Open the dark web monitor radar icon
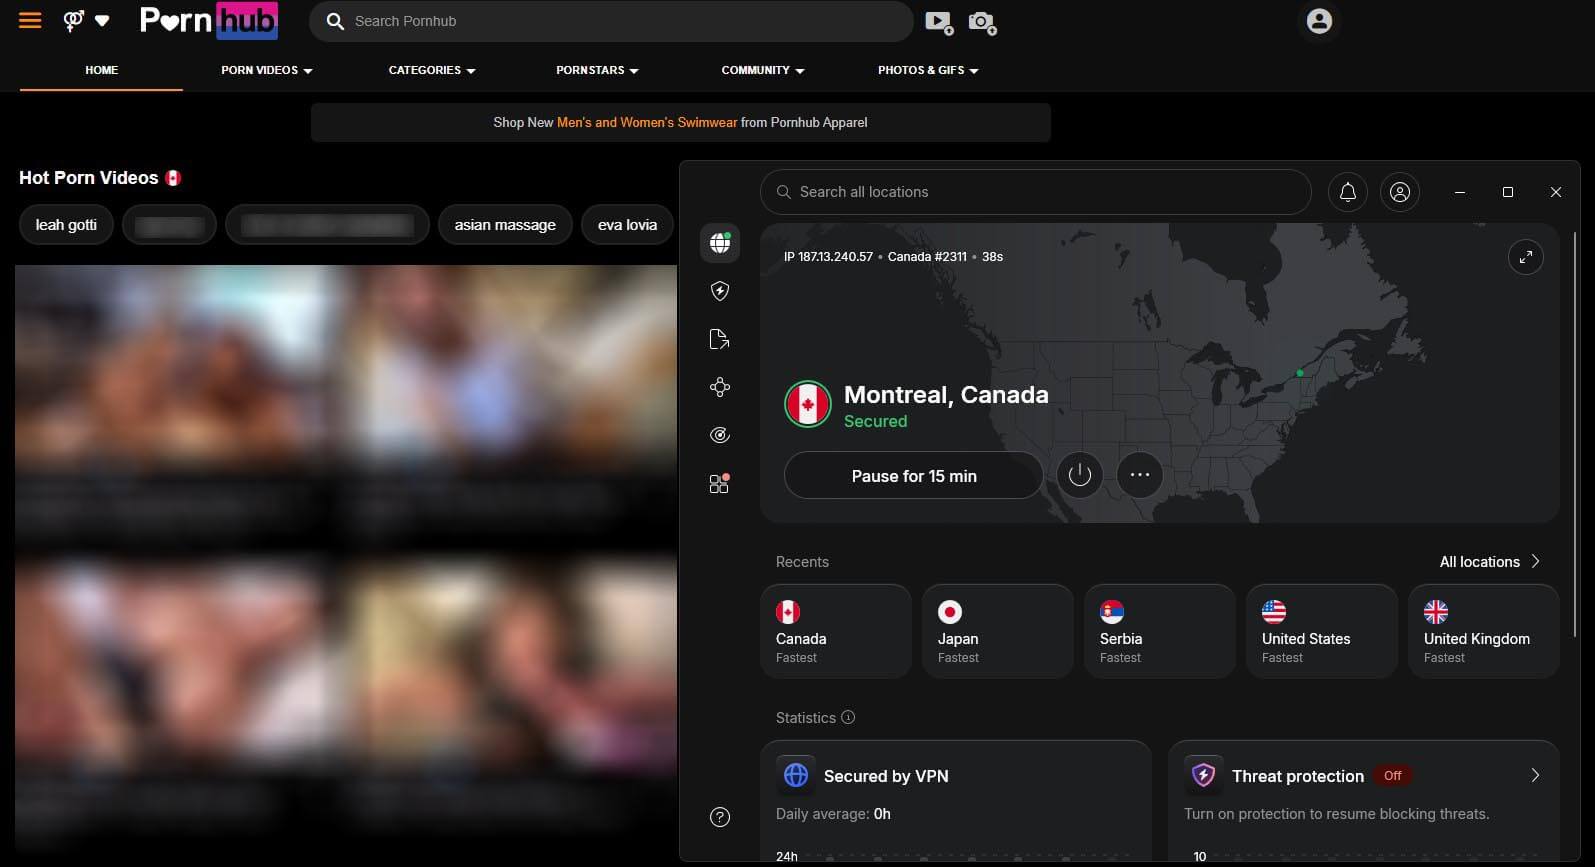This screenshot has height=867, width=1595. [x=720, y=435]
